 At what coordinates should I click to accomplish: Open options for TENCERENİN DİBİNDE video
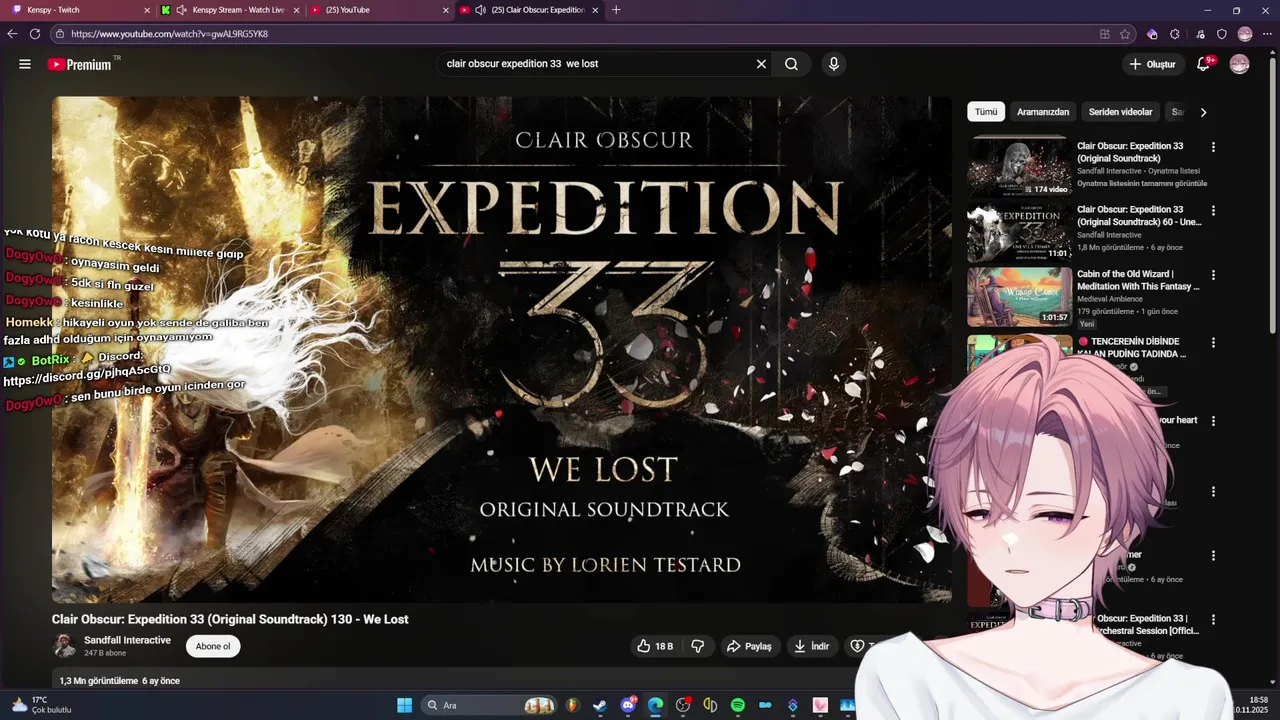coord(1213,342)
